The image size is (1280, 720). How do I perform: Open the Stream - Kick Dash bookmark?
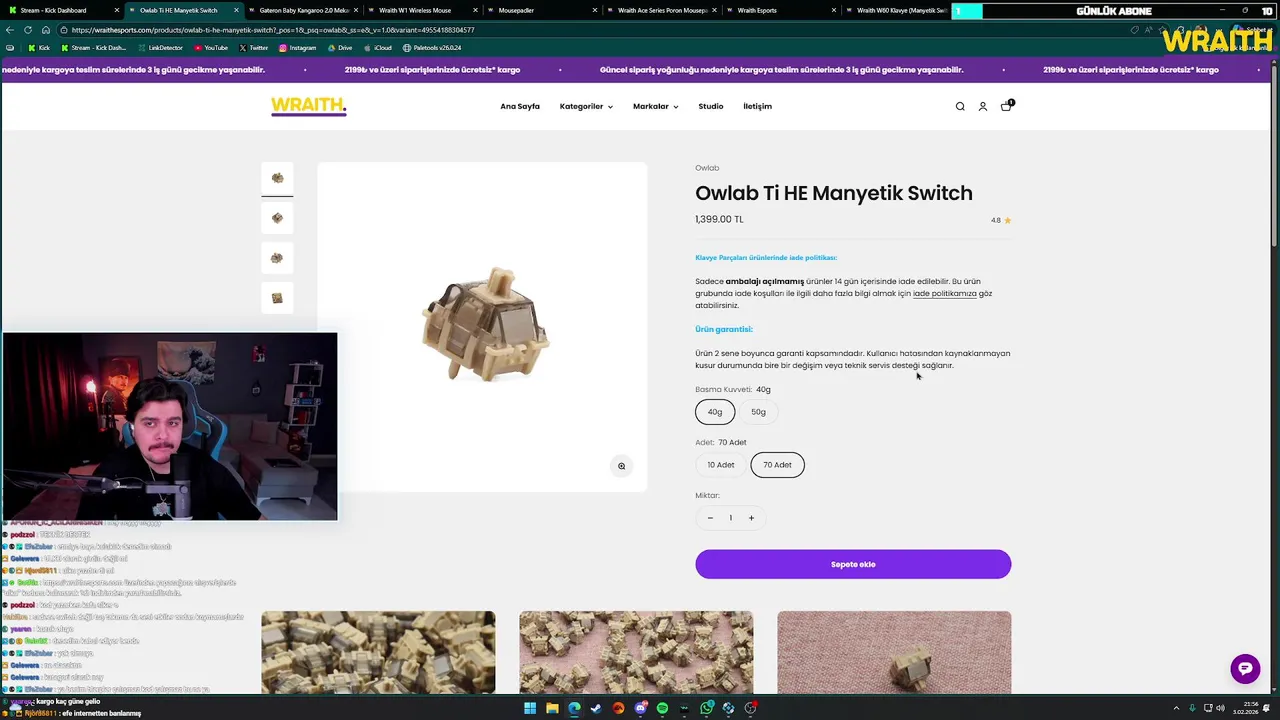point(93,48)
